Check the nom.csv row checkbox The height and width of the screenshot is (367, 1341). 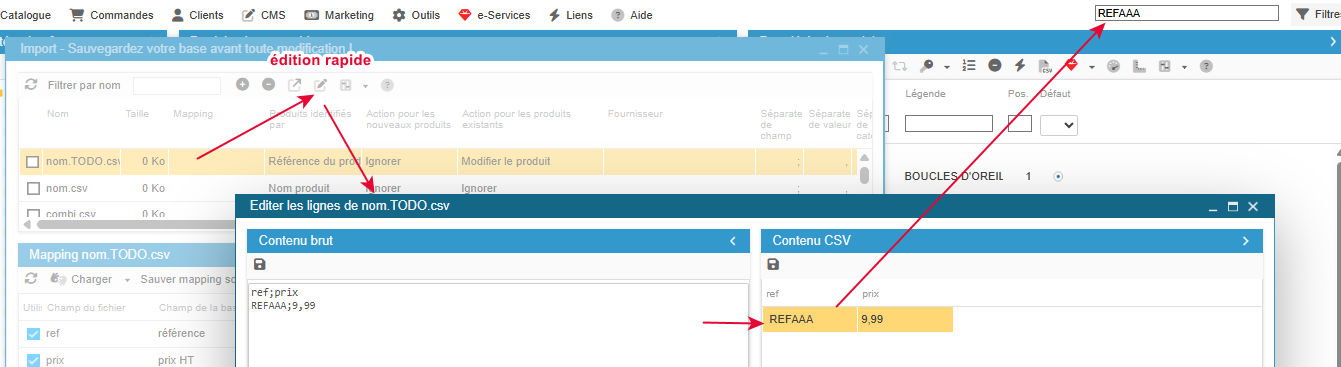(33, 188)
